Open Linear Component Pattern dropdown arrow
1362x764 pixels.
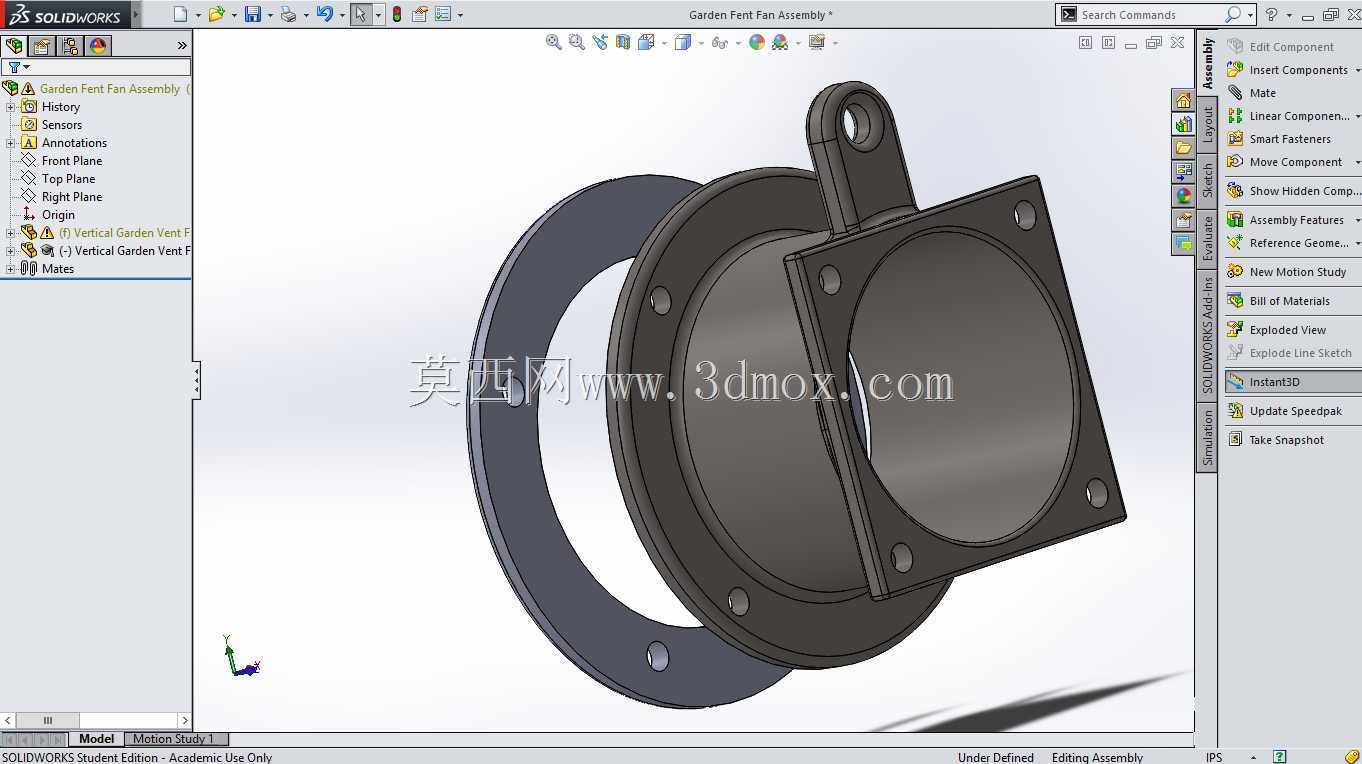pos(1357,116)
